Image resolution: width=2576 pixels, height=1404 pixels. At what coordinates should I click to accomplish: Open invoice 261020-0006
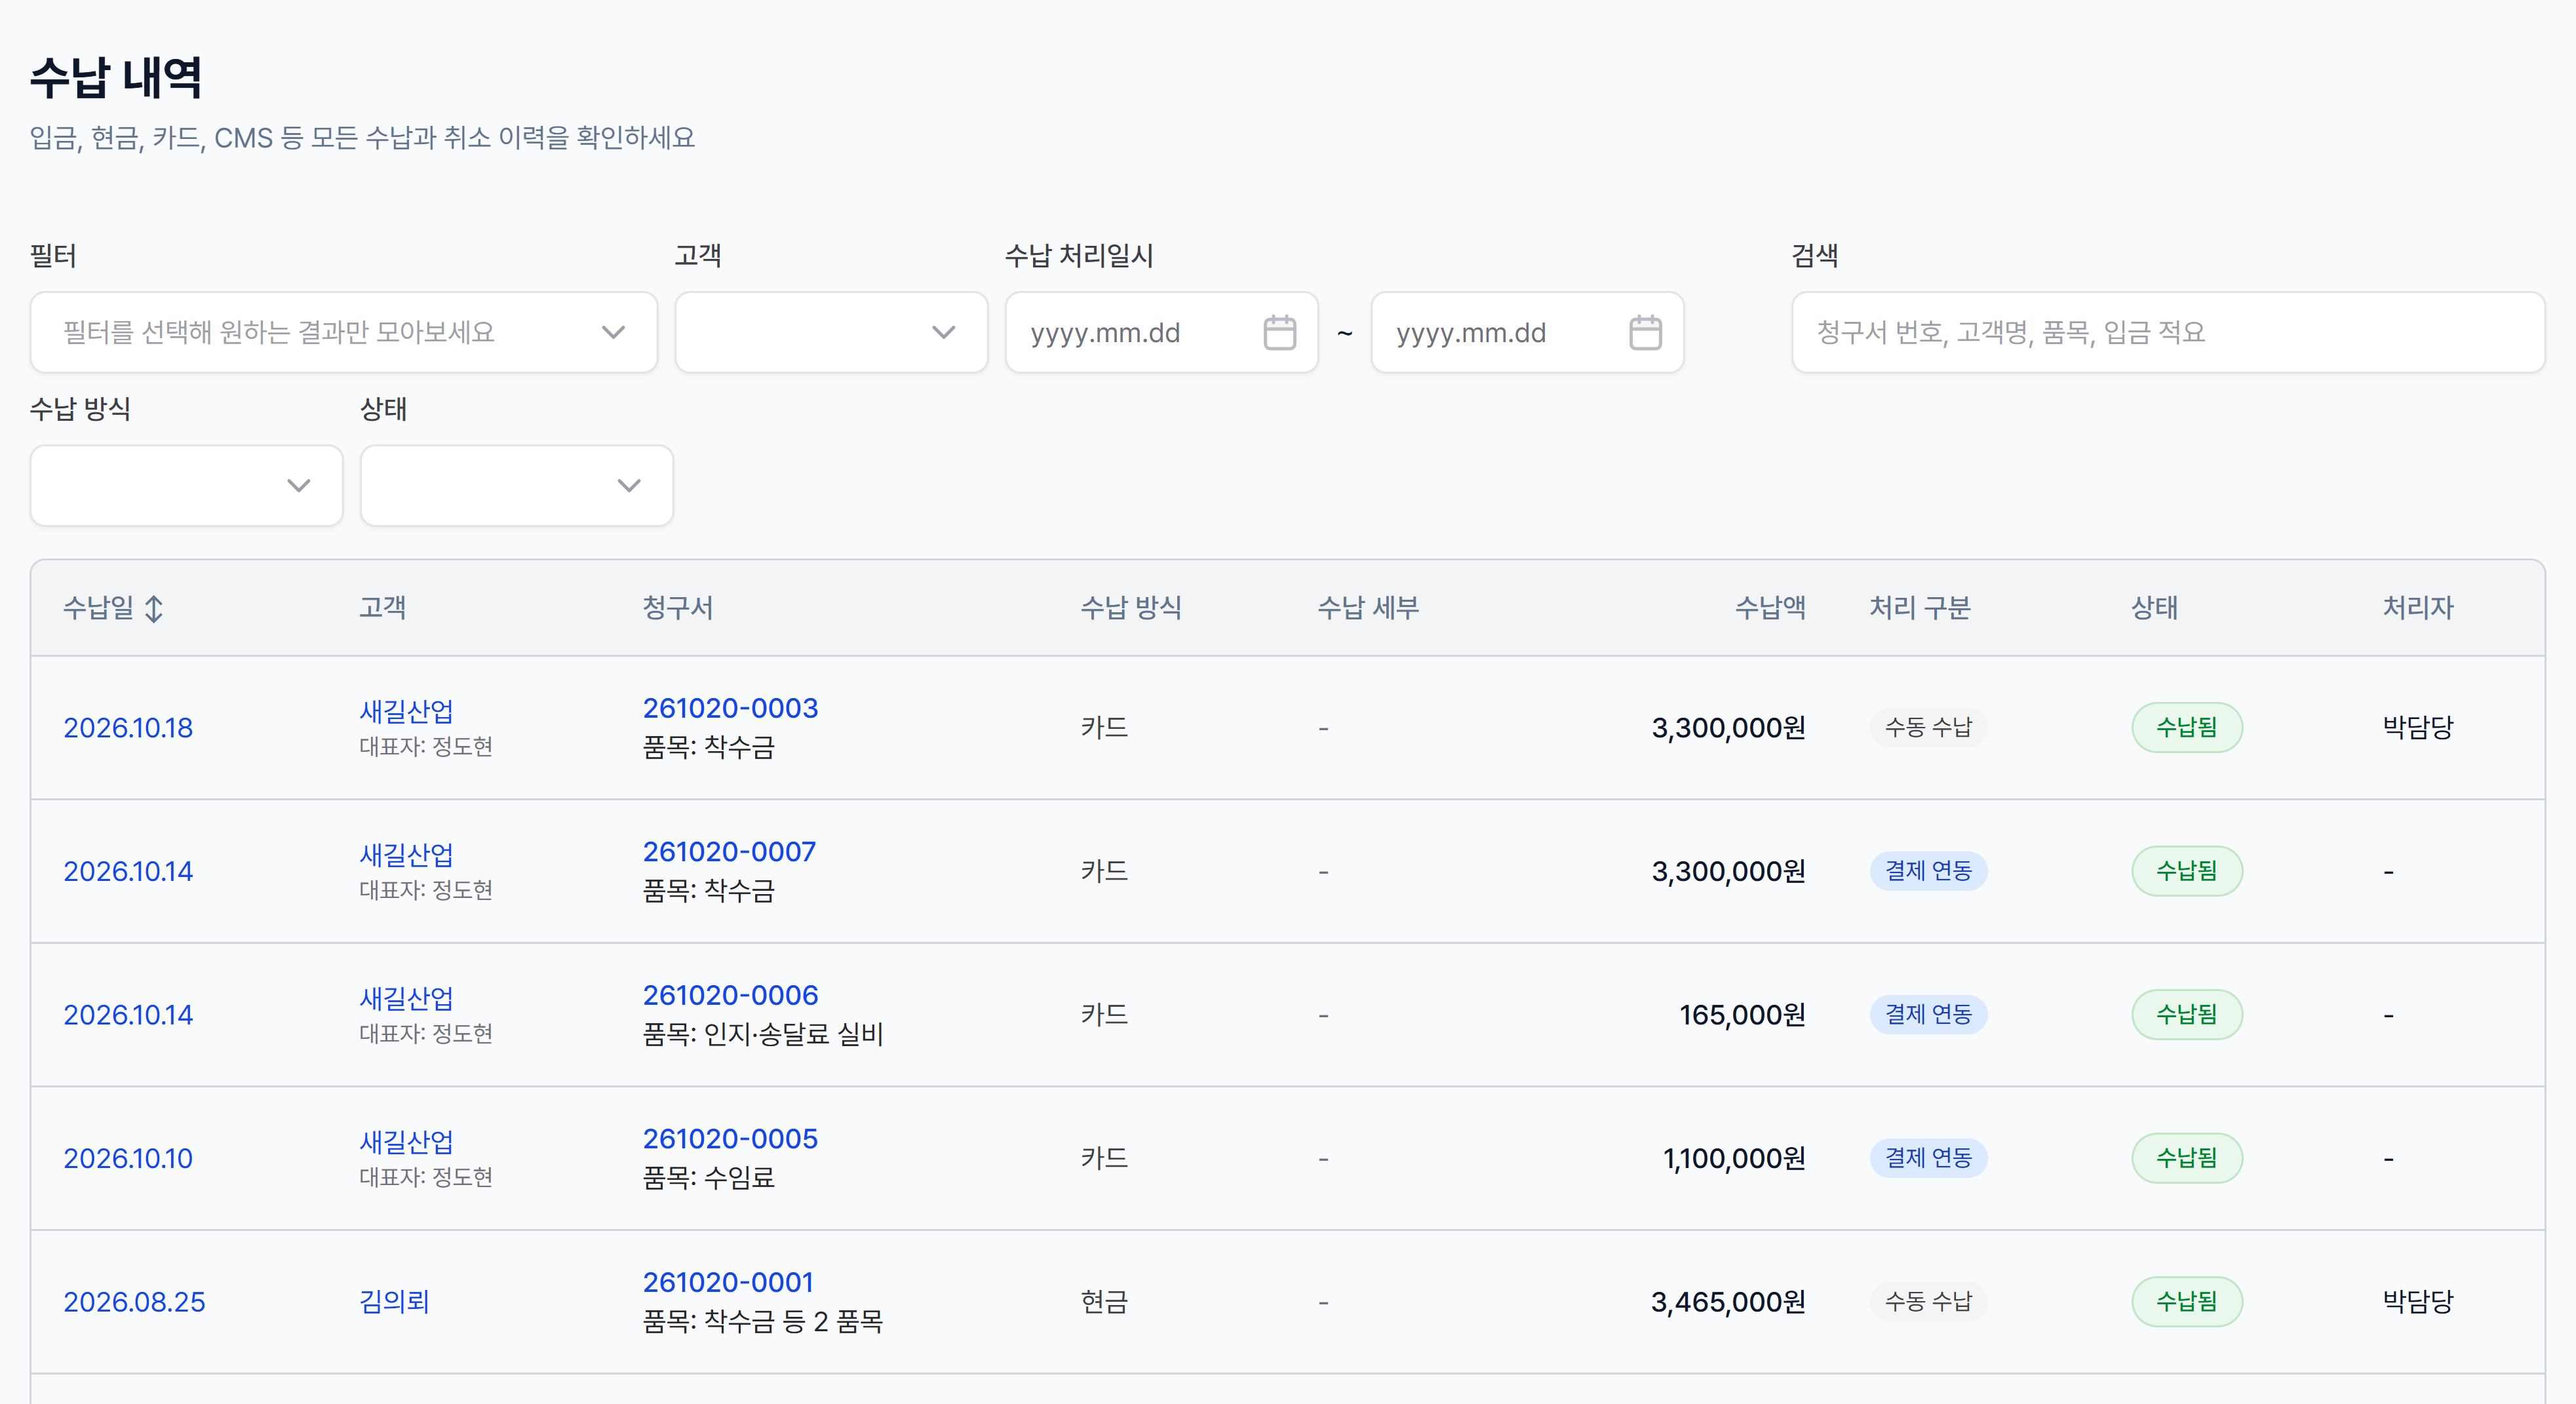click(x=730, y=995)
